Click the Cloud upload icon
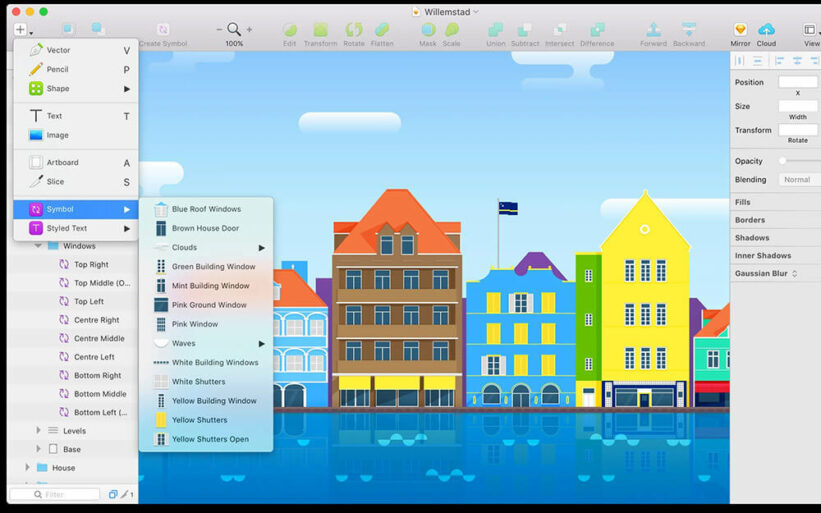This screenshot has width=821, height=513. (766, 29)
